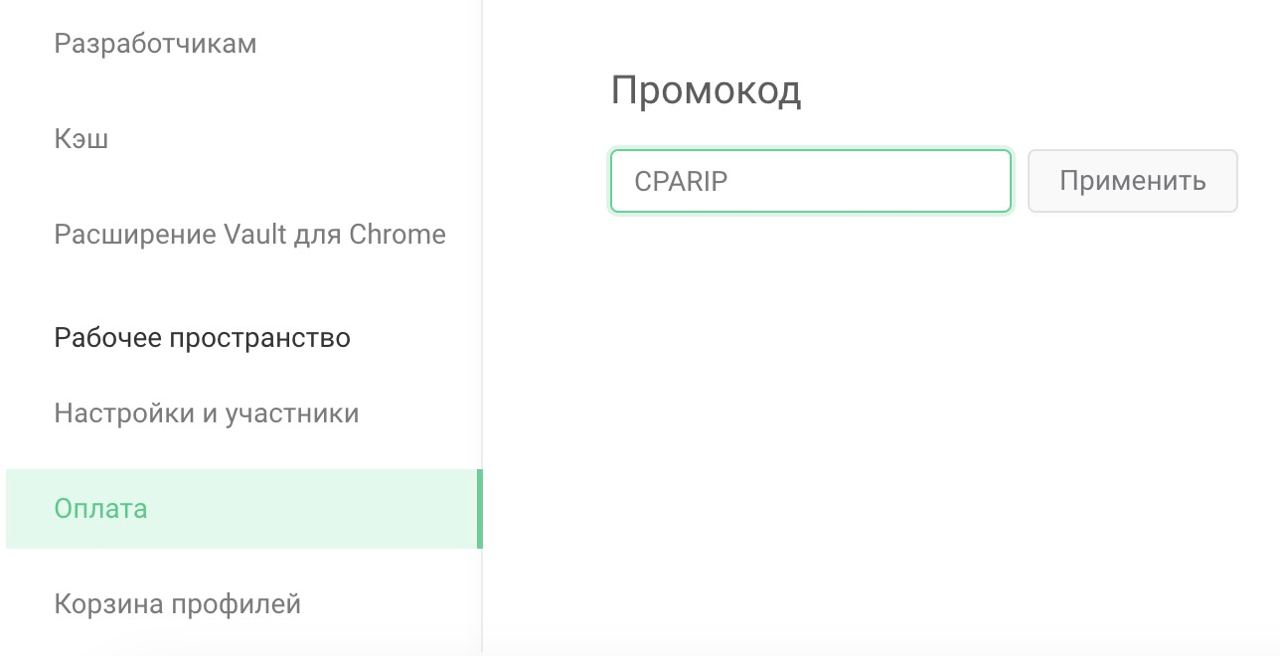Navigate to developer settings (Разработчикам)

[155, 44]
